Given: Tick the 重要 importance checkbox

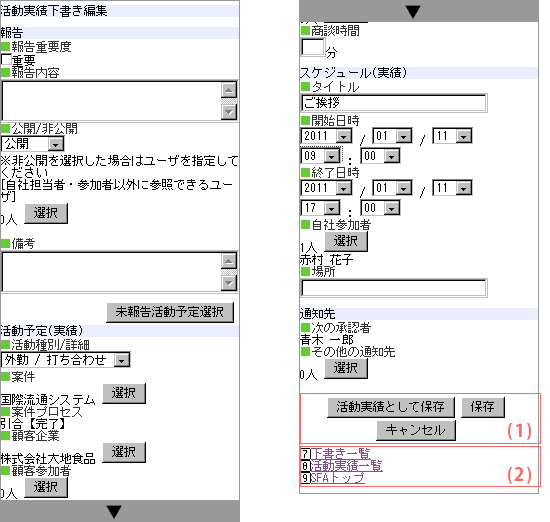Looking at the screenshot, I should pos(5,60).
